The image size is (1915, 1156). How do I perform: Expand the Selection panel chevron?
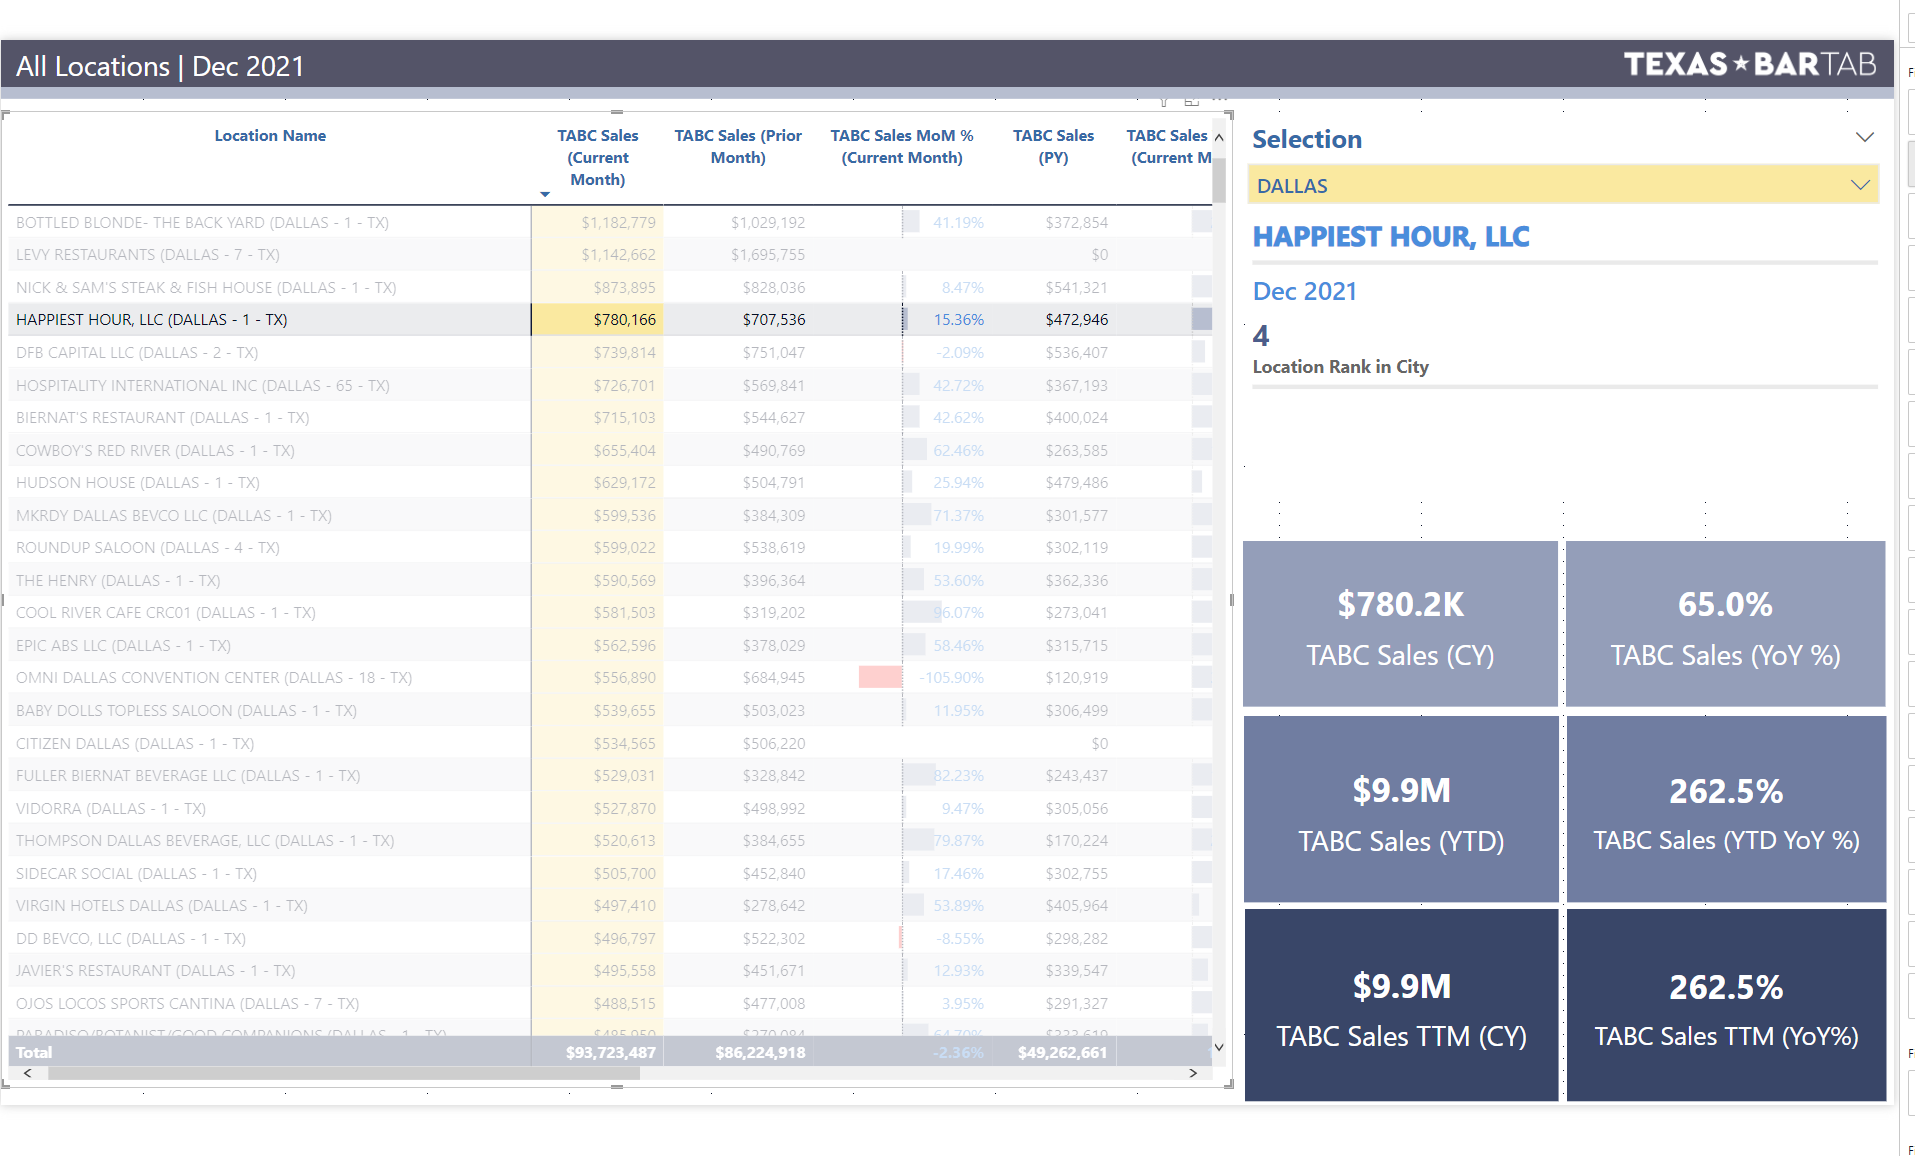pyautogui.click(x=1864, y=137)
